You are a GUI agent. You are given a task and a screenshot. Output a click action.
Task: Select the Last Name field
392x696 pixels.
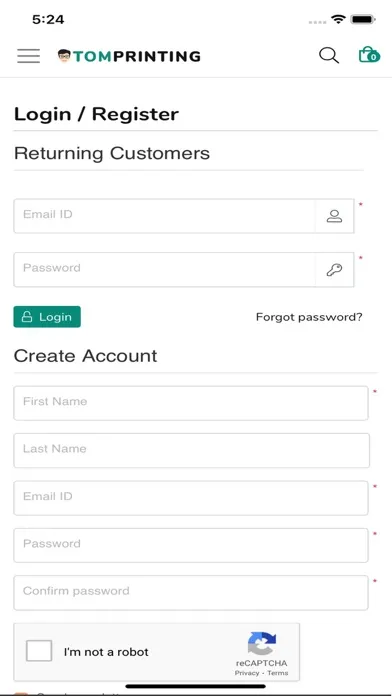(x=191, y=451)
